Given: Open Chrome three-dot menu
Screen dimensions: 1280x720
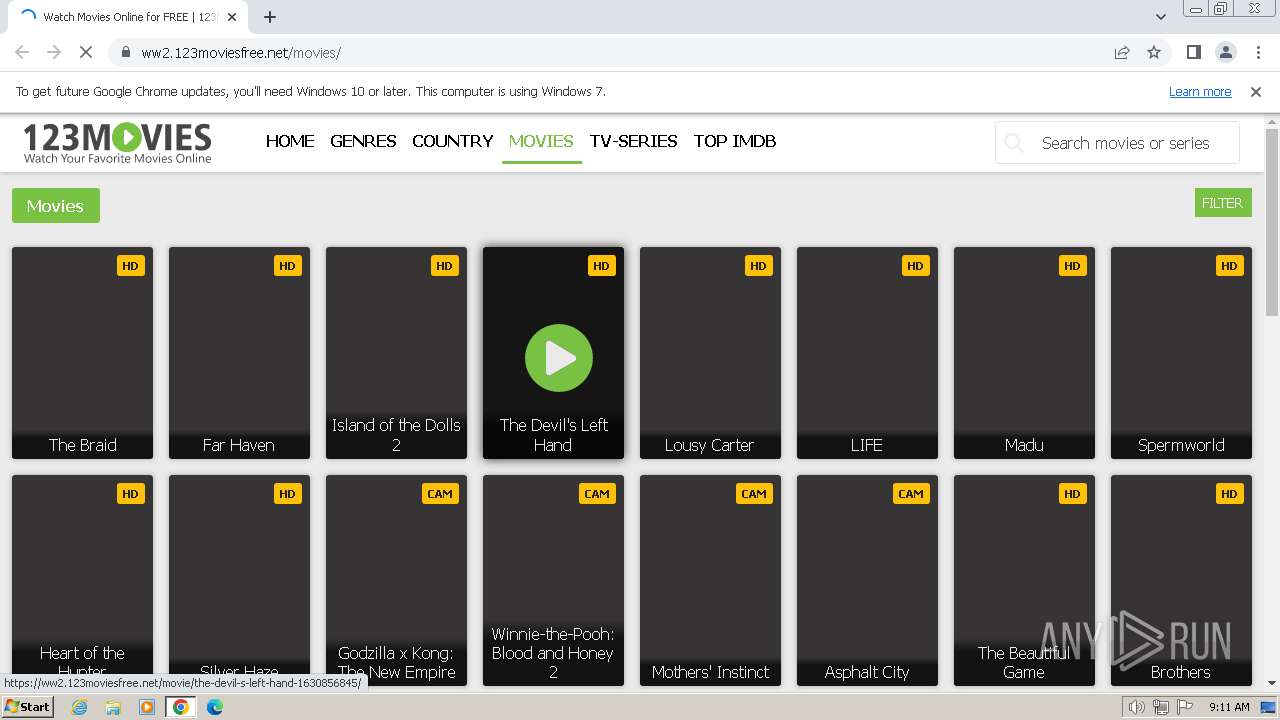Looking at the screenshot, I should 1258,53.
